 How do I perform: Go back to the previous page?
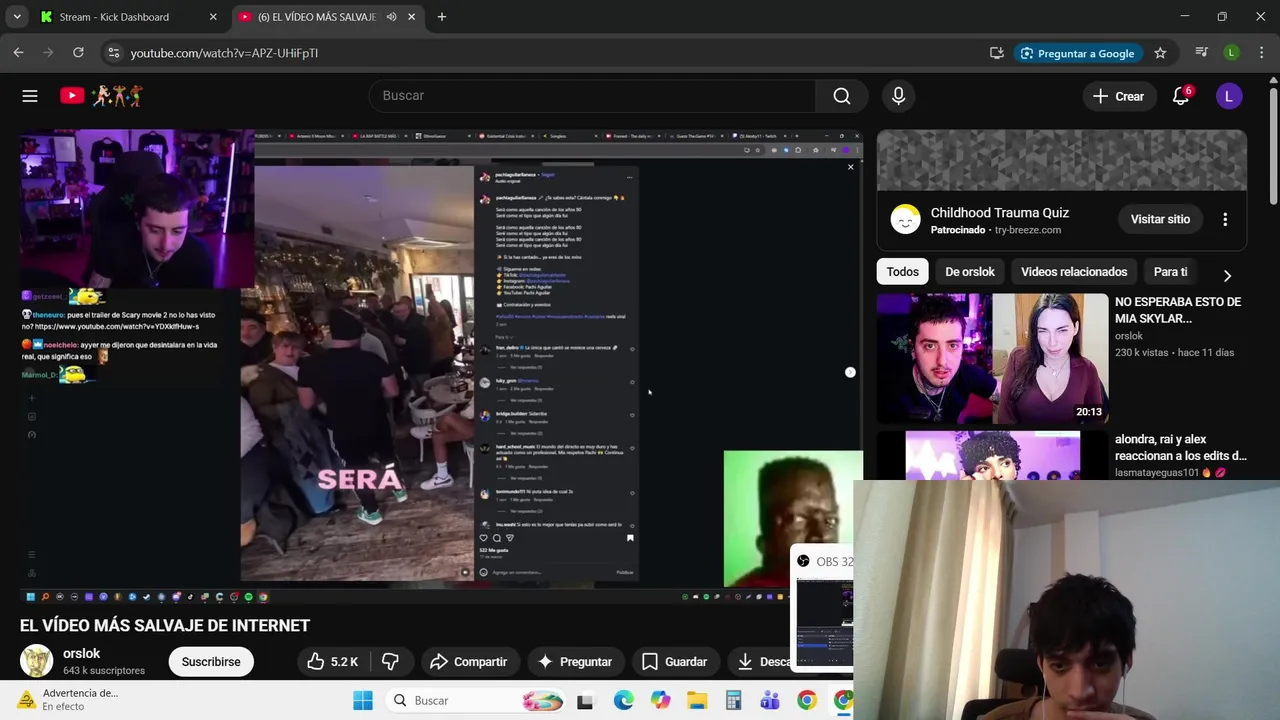[x=19, y=53]
